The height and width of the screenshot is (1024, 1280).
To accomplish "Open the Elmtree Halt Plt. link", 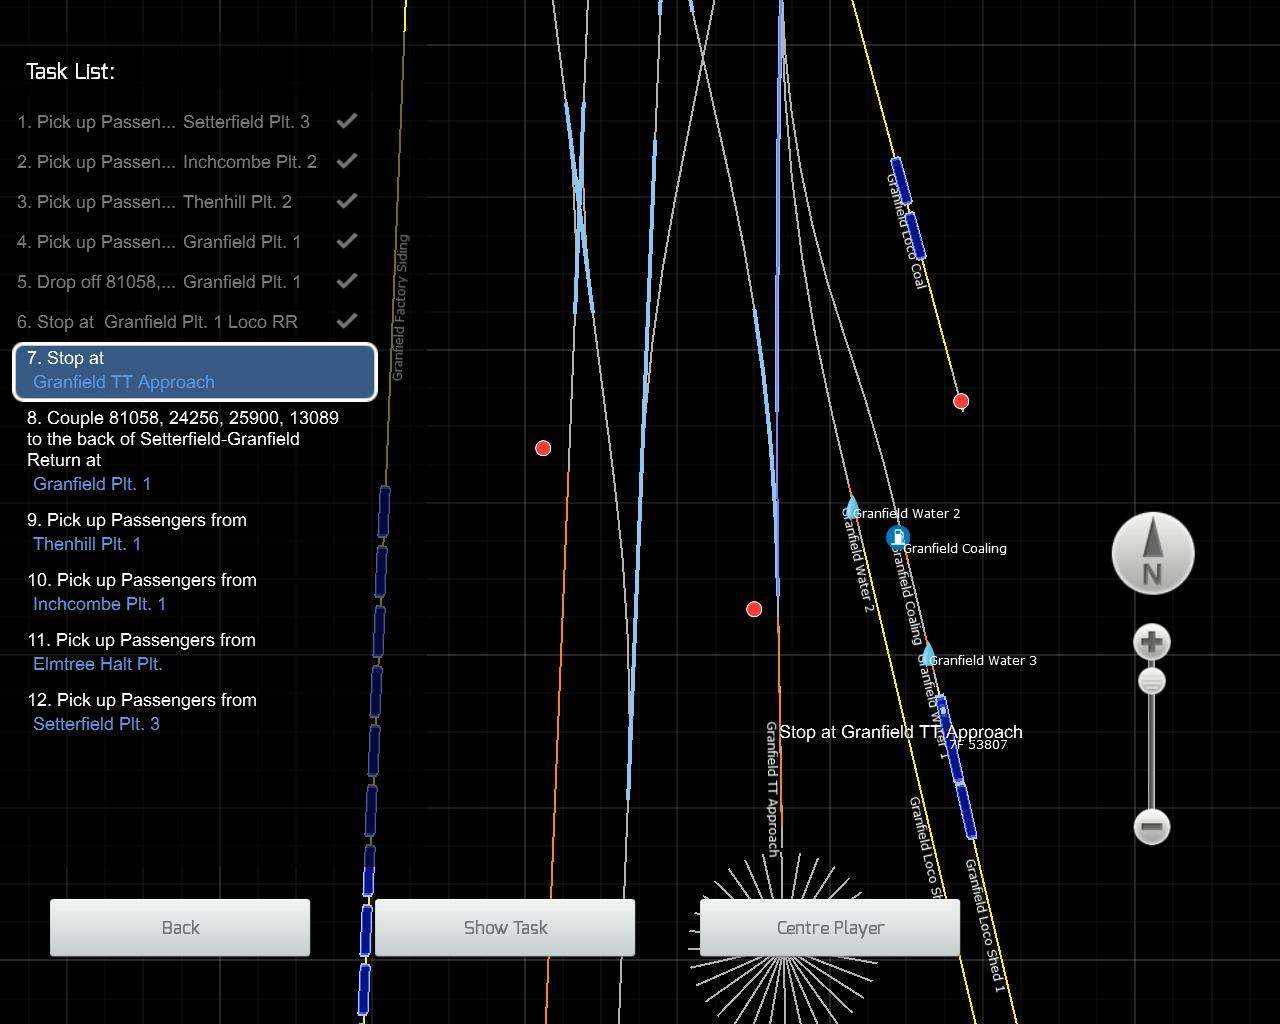I will [x=97, y=664].
